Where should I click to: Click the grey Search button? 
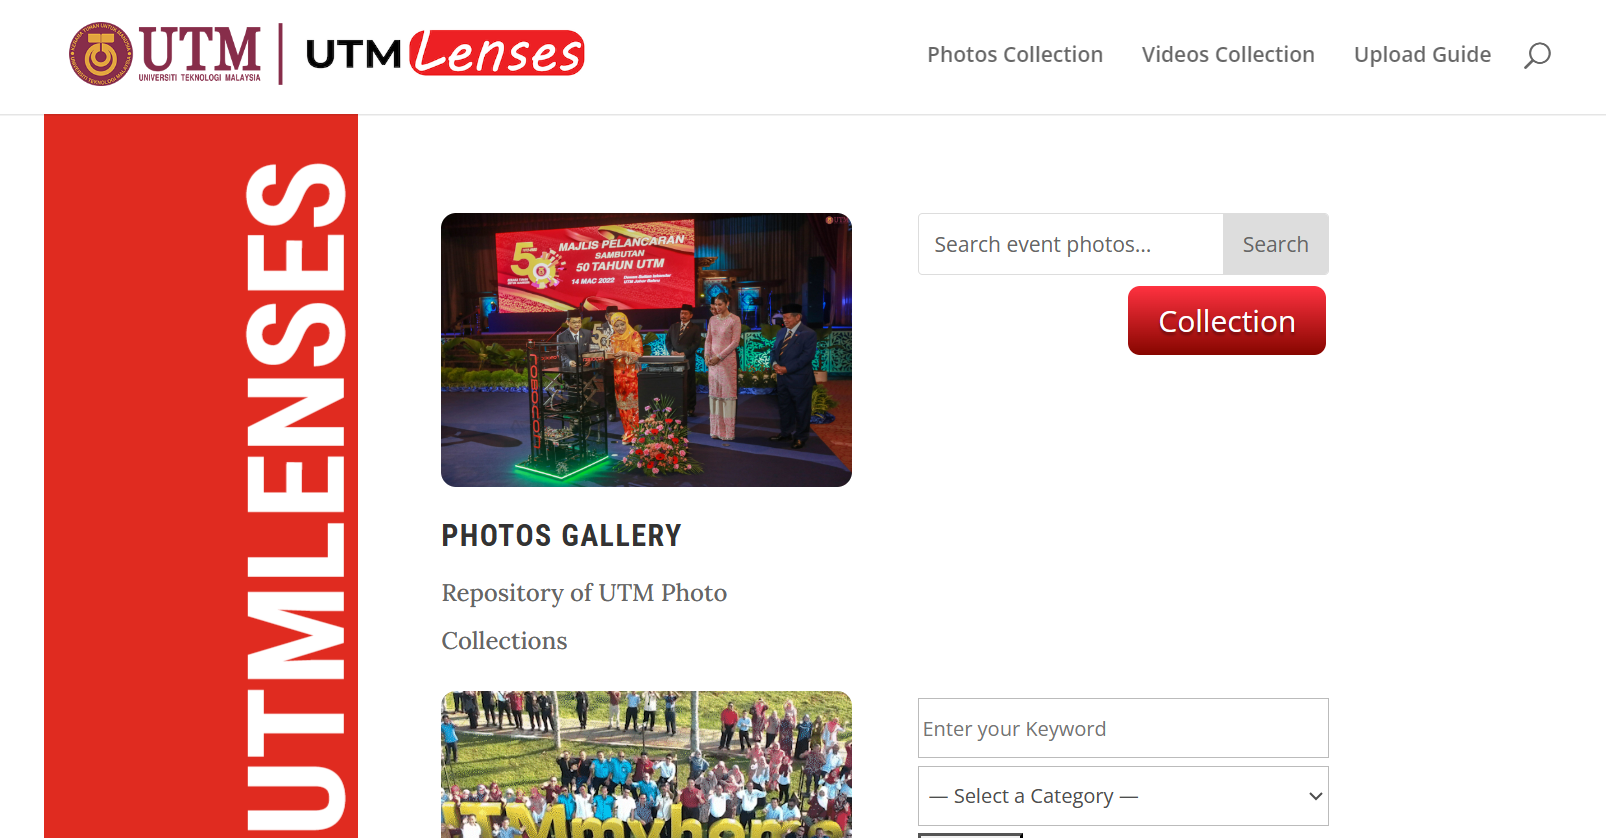1275,244
